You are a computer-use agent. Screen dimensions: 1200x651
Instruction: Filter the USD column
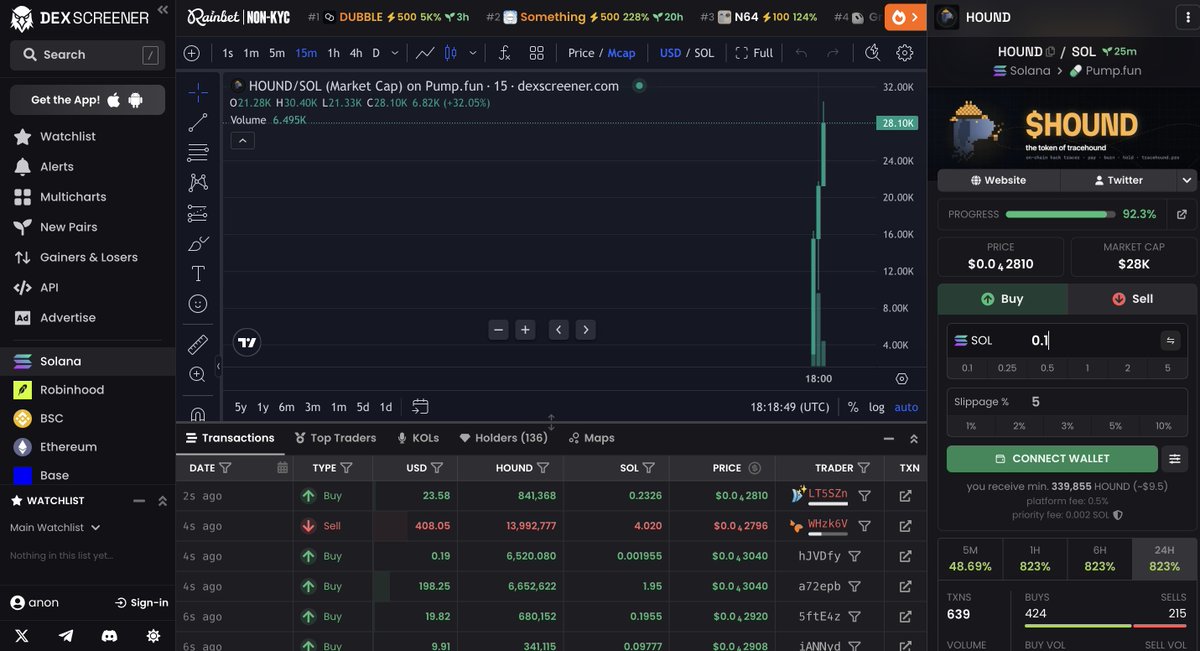pyautogui.click(x=437, y=468)
